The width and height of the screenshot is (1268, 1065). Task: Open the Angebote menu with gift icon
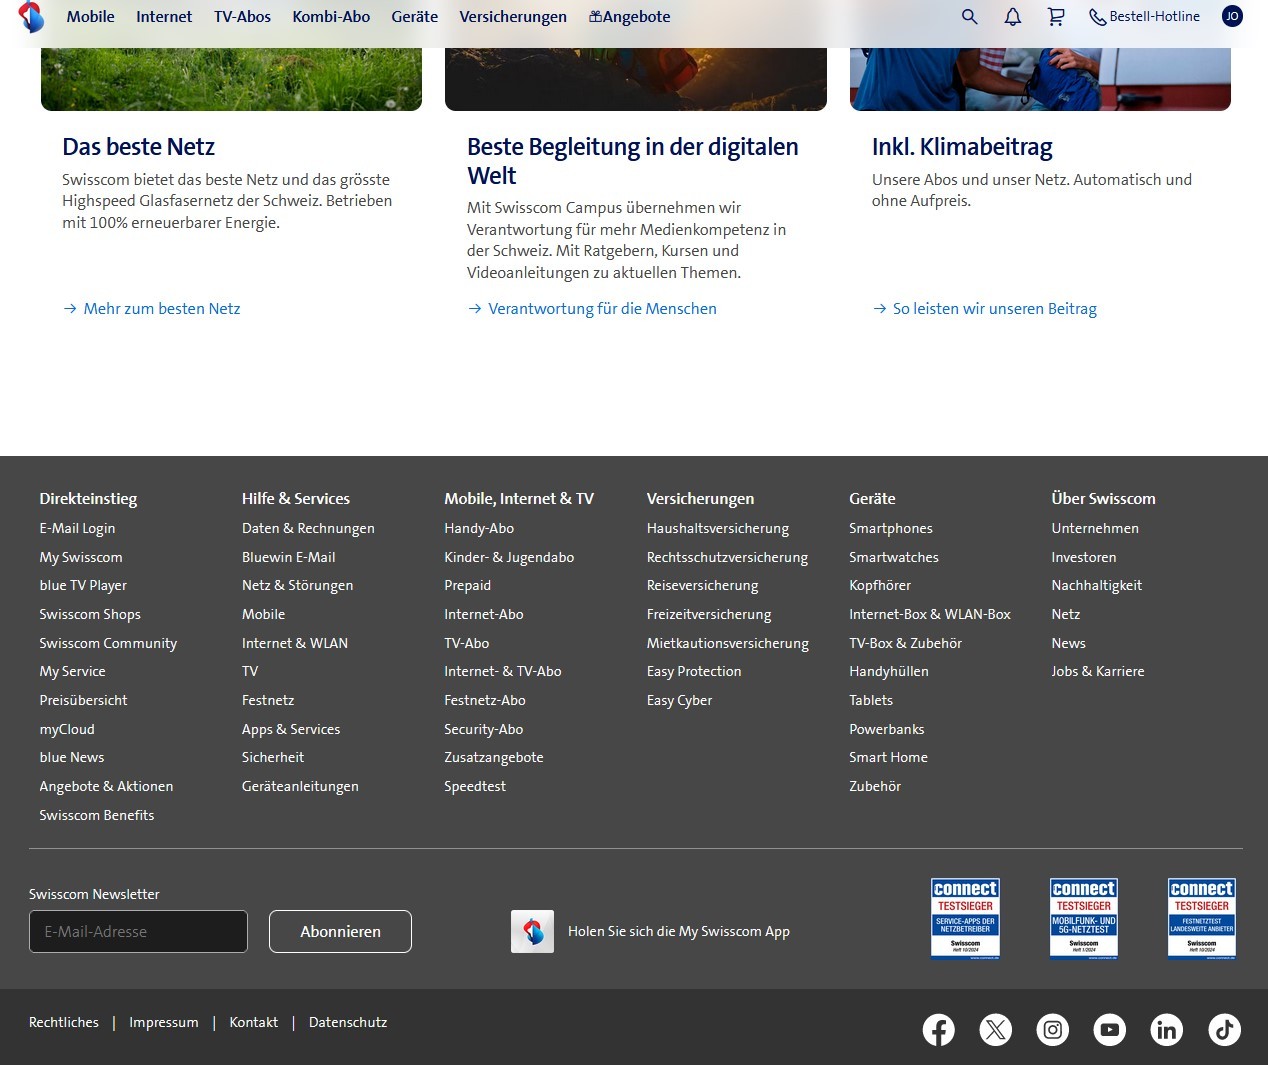click(629, 17)
